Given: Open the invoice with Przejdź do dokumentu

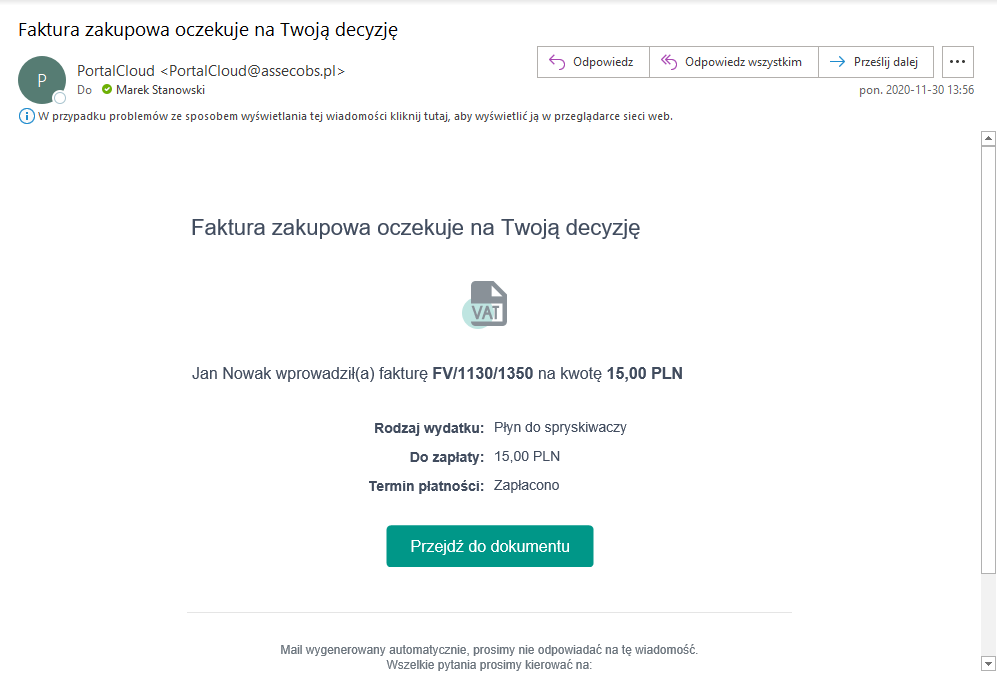Looking at the screenshot, I should coord(490,546).
